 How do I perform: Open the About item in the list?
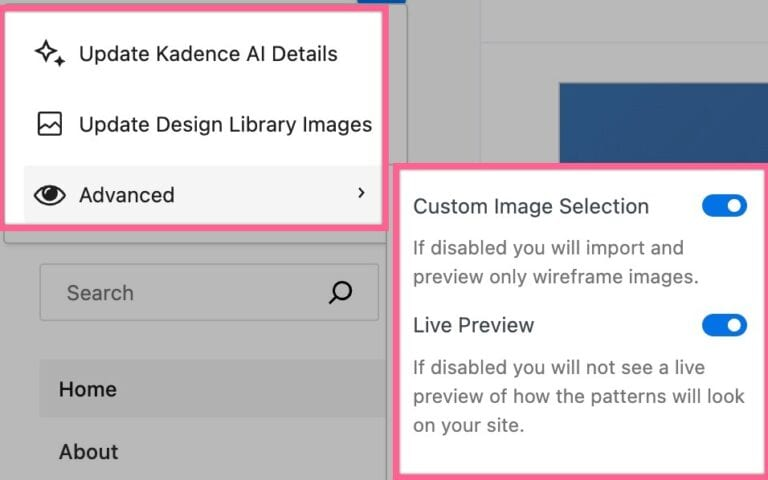tap(89, 451)
